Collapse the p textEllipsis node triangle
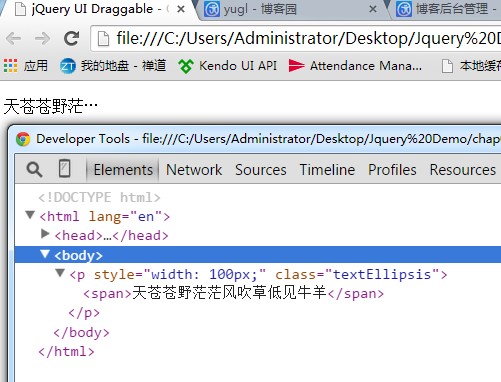 [x=60, y=273]
